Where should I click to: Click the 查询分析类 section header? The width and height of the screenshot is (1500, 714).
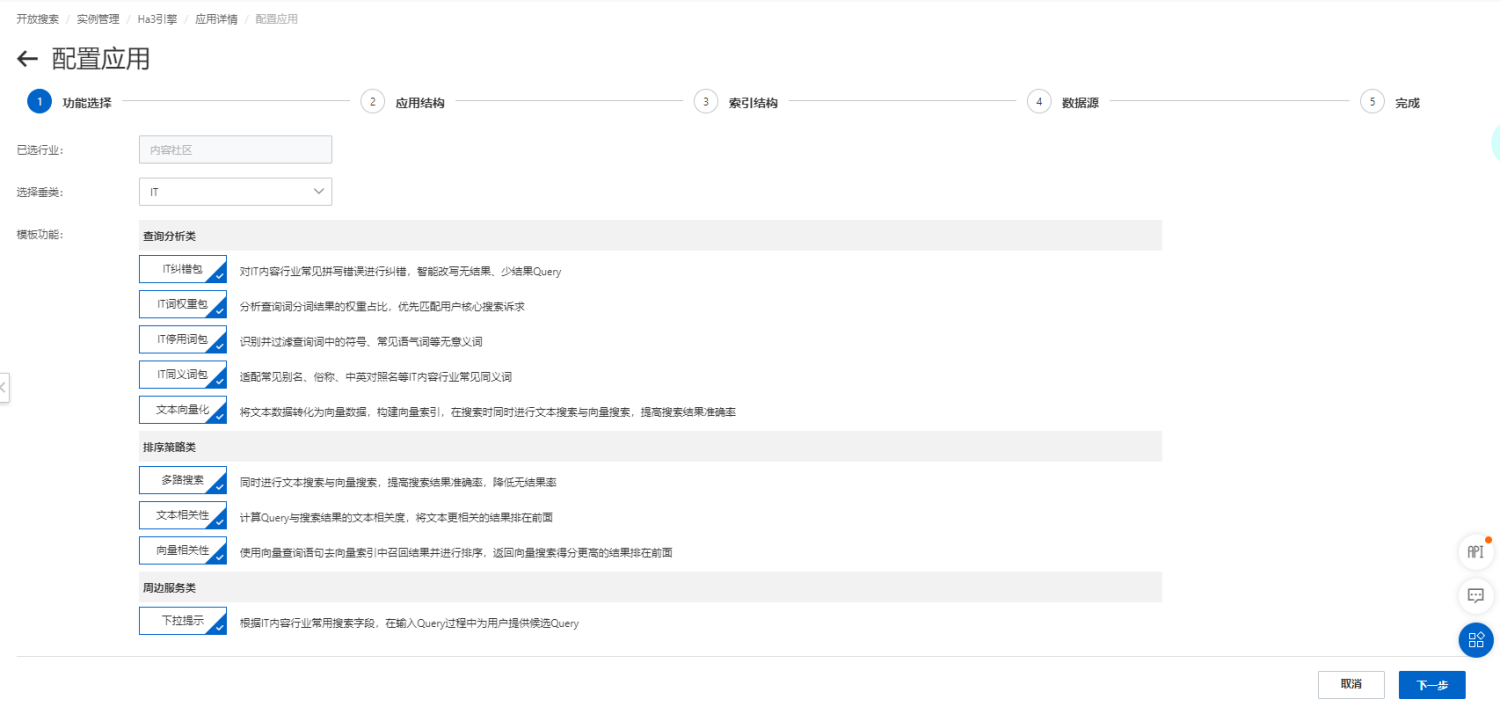(x=650, y=236)
